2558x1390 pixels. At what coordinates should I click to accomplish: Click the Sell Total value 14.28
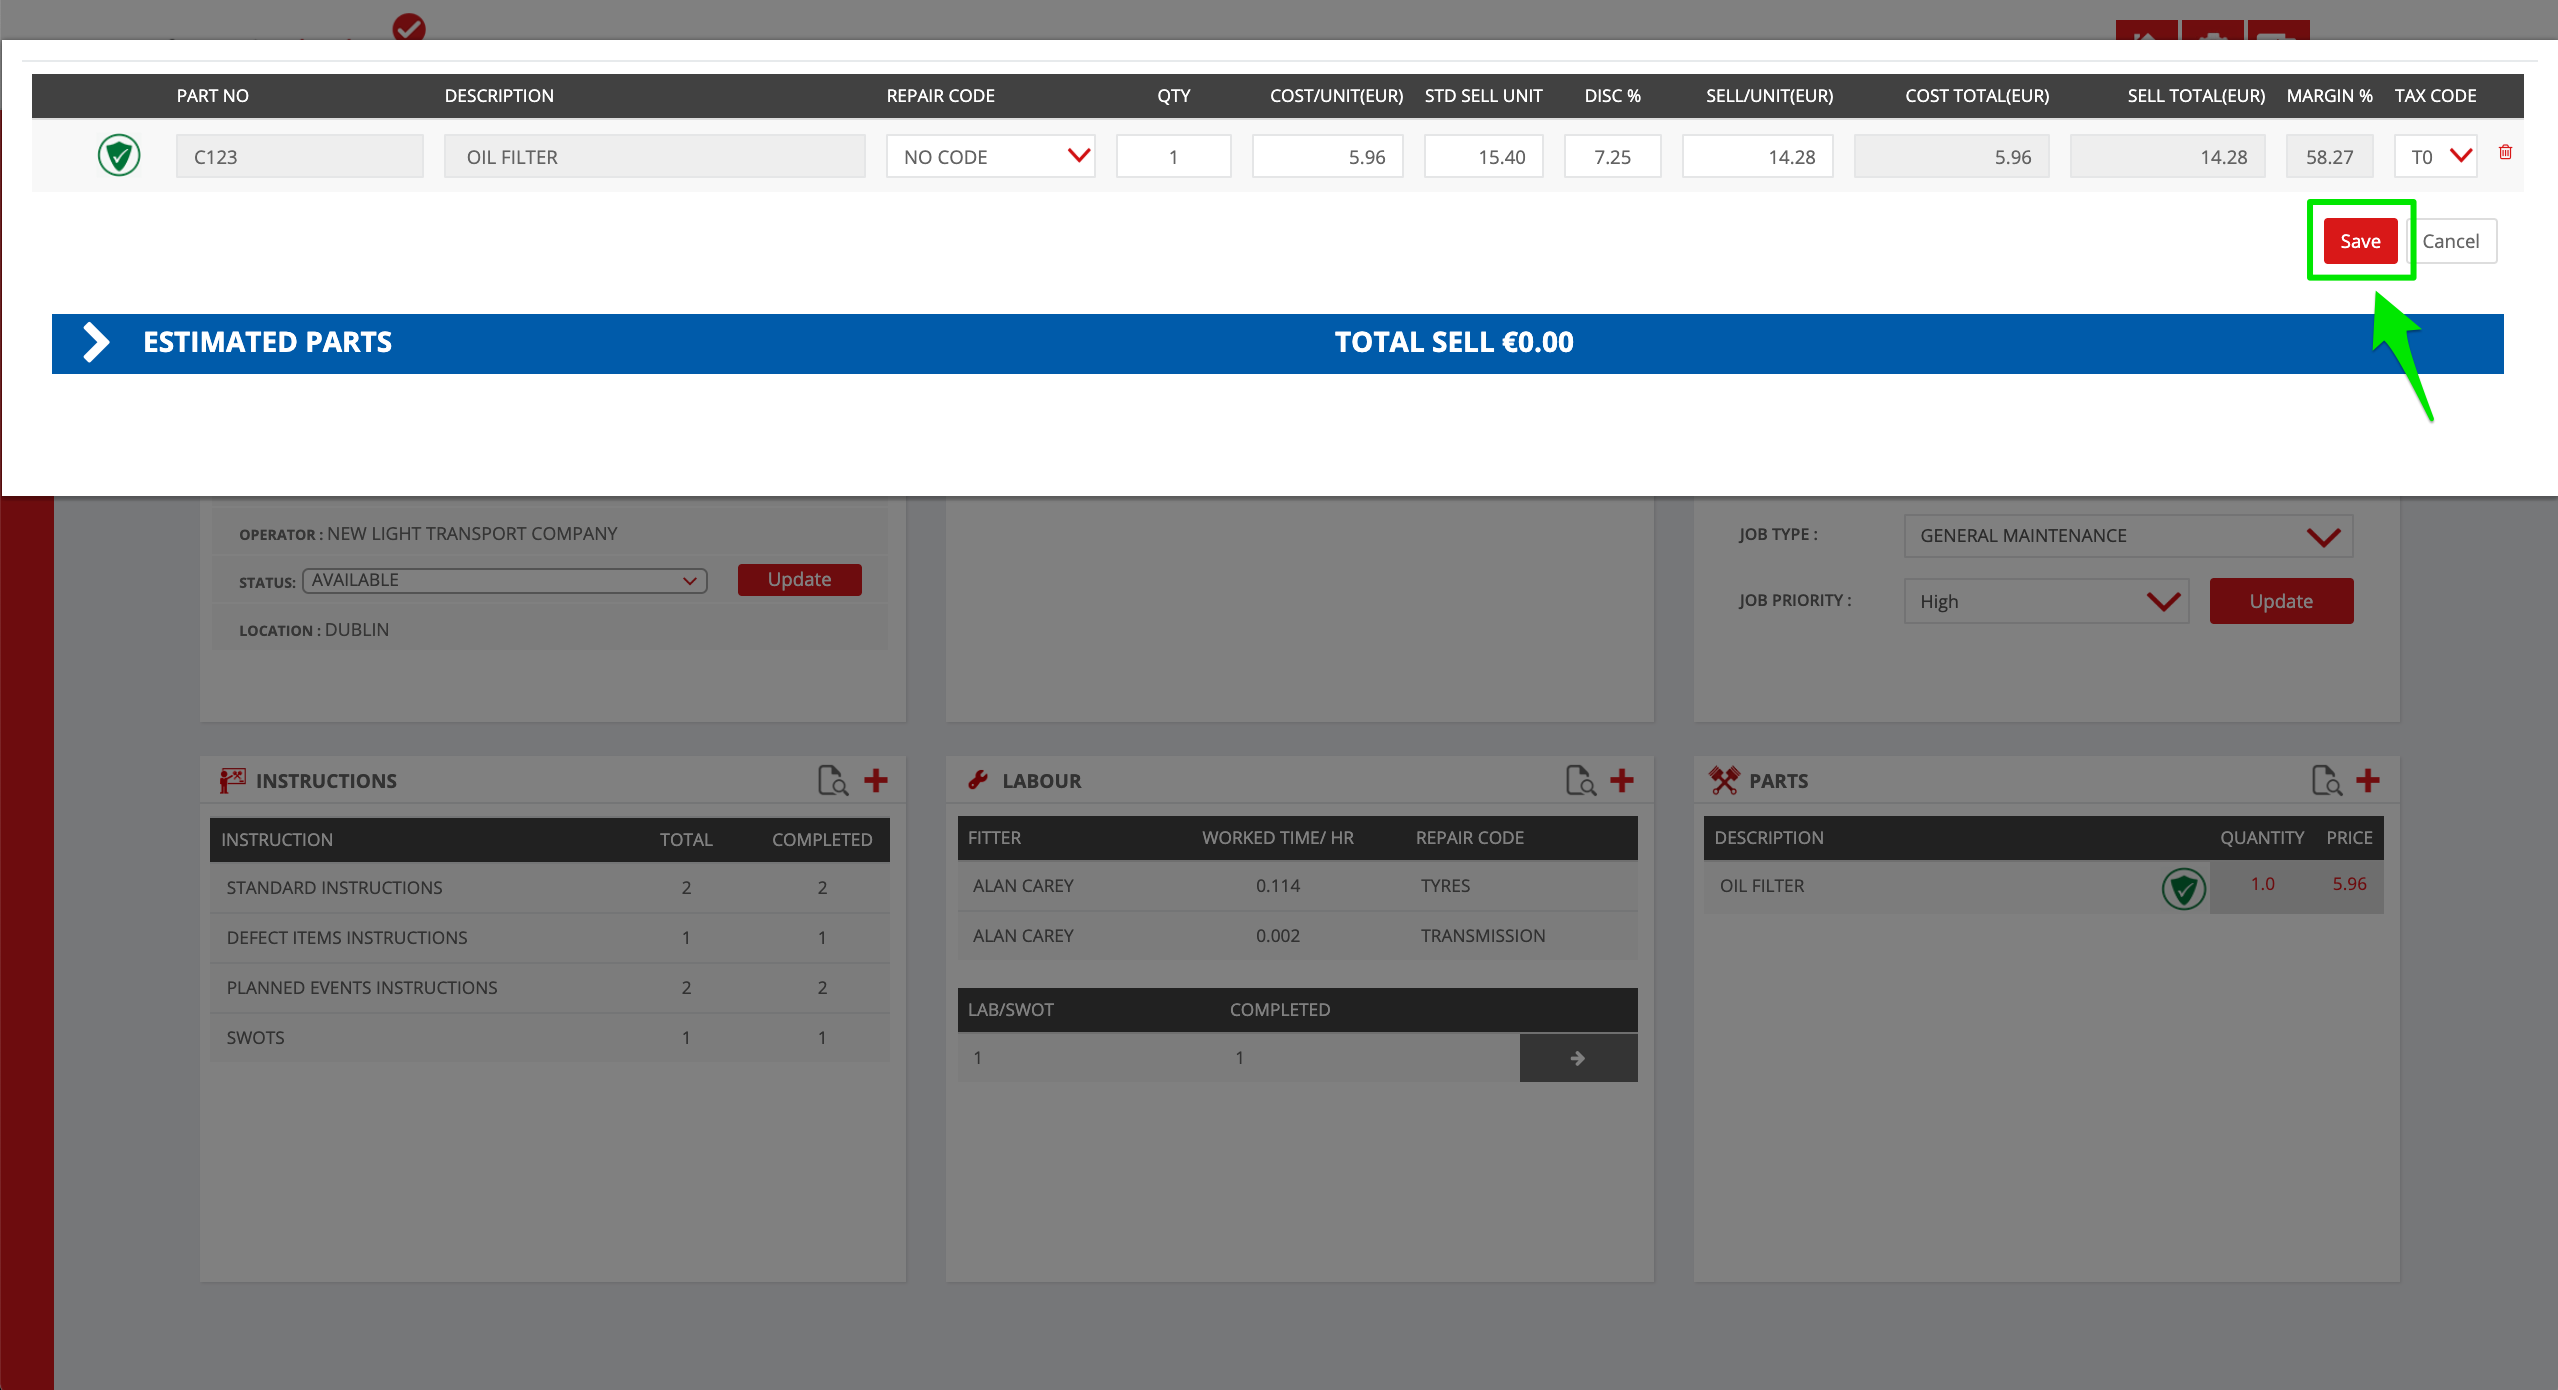point(2167,156)
